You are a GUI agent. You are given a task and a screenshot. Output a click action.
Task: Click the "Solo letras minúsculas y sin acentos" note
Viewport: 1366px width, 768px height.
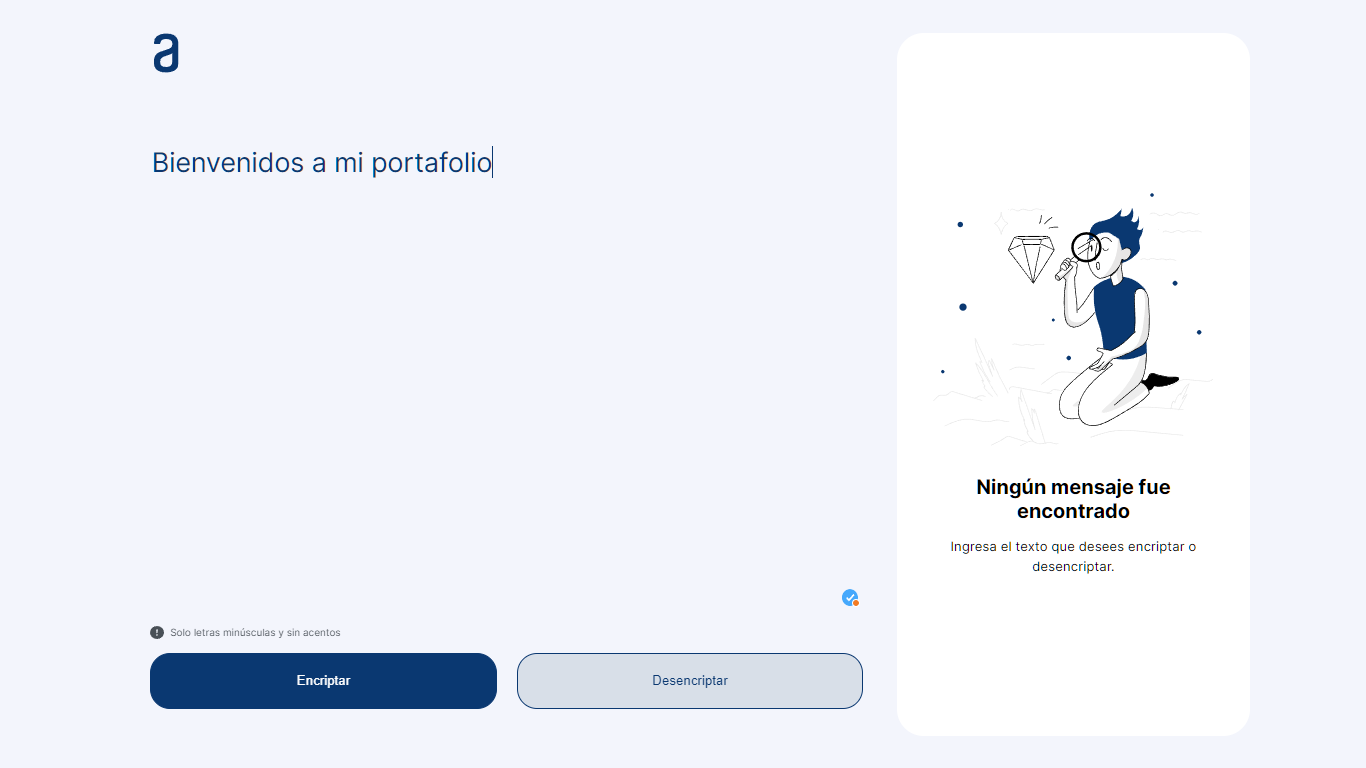pyautogui.click(x=255, y=633)
